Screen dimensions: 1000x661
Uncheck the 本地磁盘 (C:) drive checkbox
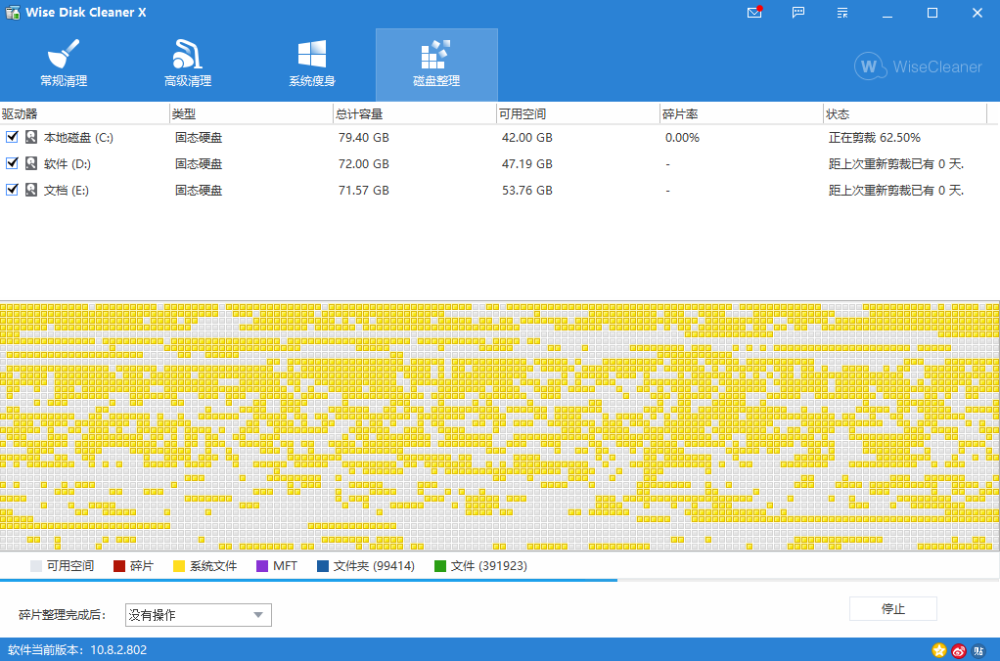(12, 137)
